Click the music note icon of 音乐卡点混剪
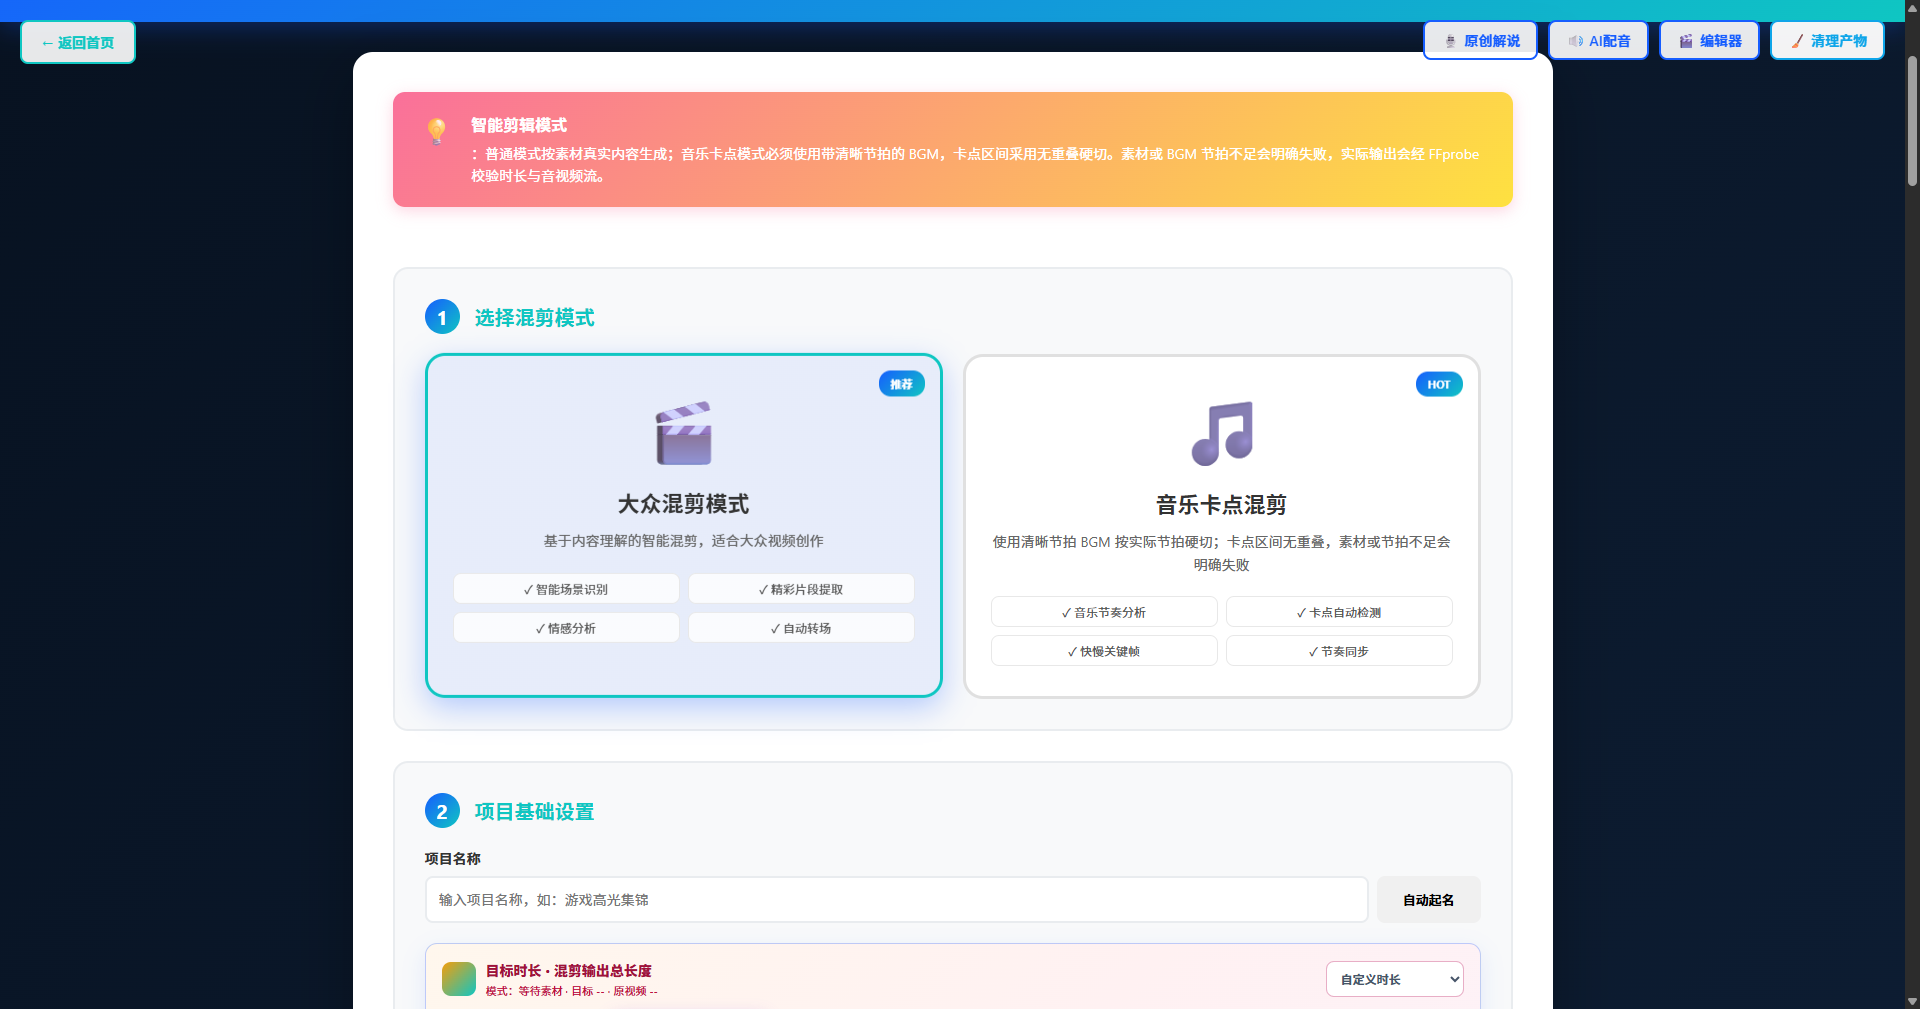The image size is (1920, 1009). [1222, 433]
